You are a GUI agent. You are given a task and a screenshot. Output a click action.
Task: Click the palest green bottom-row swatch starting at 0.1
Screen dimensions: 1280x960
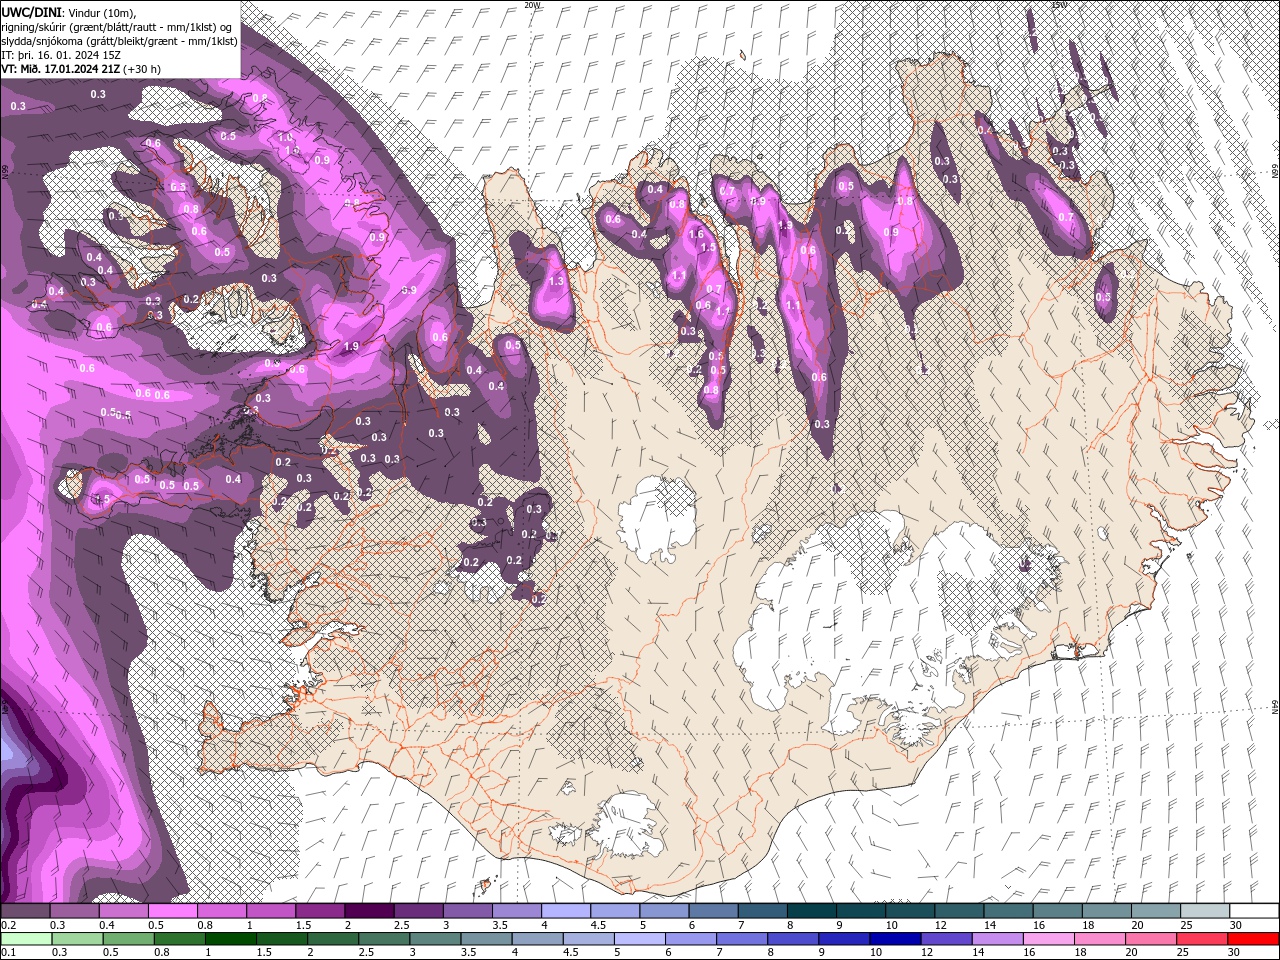click(25, 939)
